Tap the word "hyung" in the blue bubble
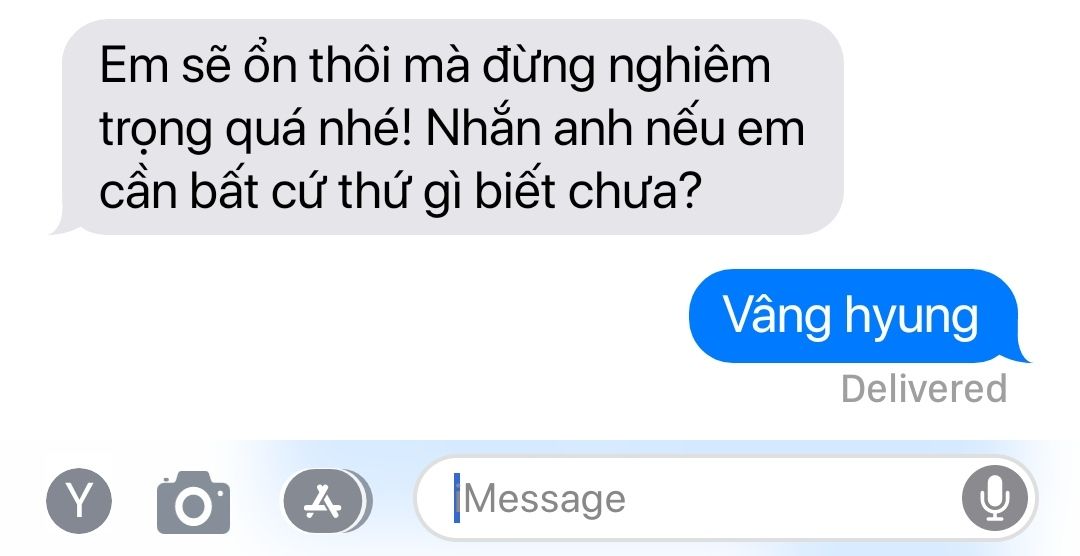Viewport: 1080px width, 556px height. point(911,318)
